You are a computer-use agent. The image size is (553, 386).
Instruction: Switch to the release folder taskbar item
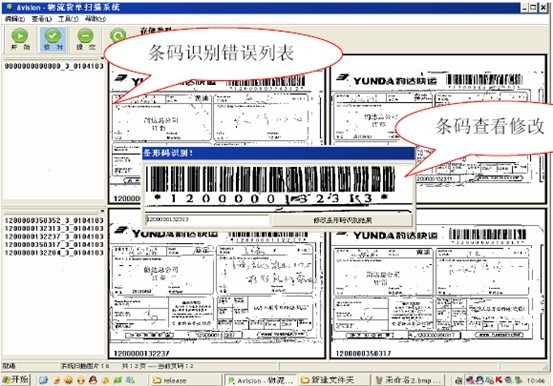point(186,380)
